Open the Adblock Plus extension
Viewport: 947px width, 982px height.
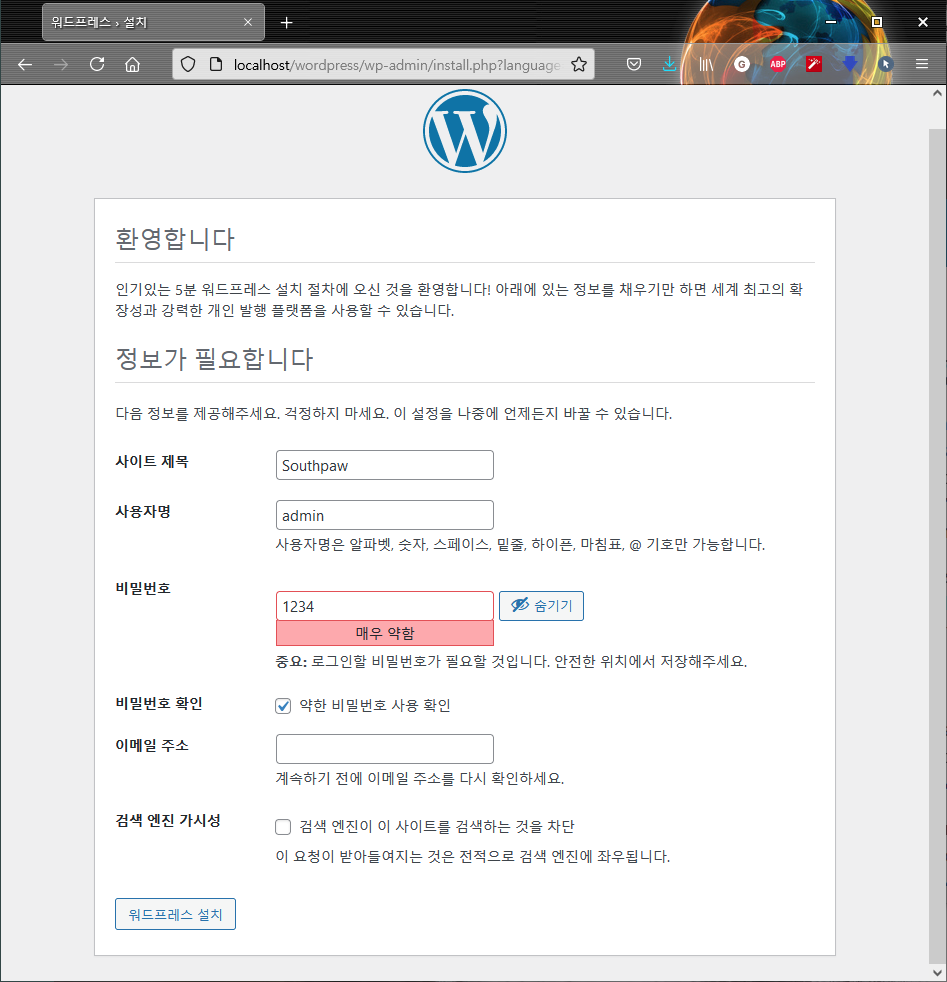[778, 65]
